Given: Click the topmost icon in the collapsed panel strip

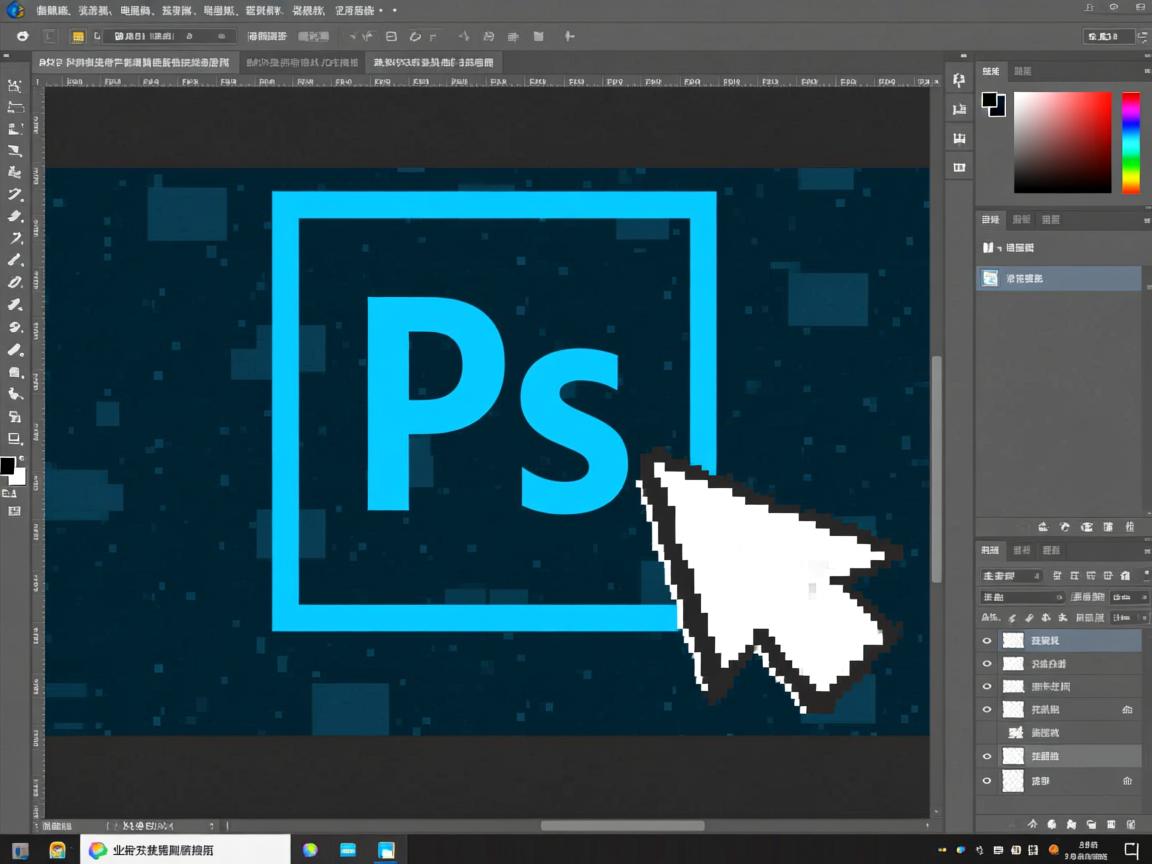Looking at the screenshot, I should coord(960,81).
